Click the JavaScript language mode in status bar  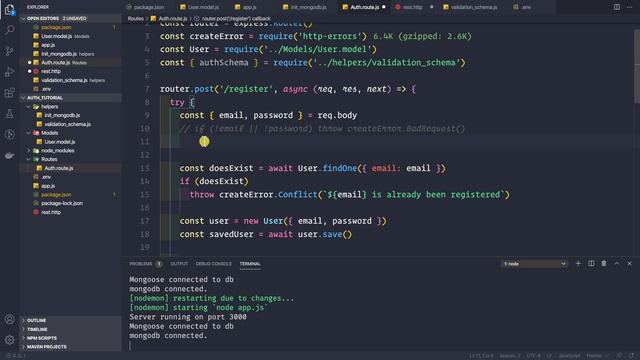click(569, 356)
